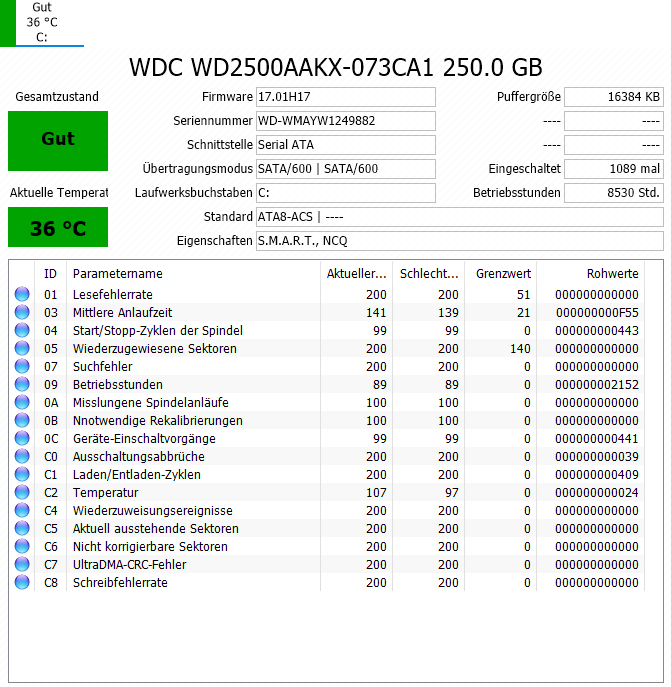Click status icon for Geräte-Einschaltvorgänge row
The width and height of the screenshot is (671, 687).
coord(22,438)
